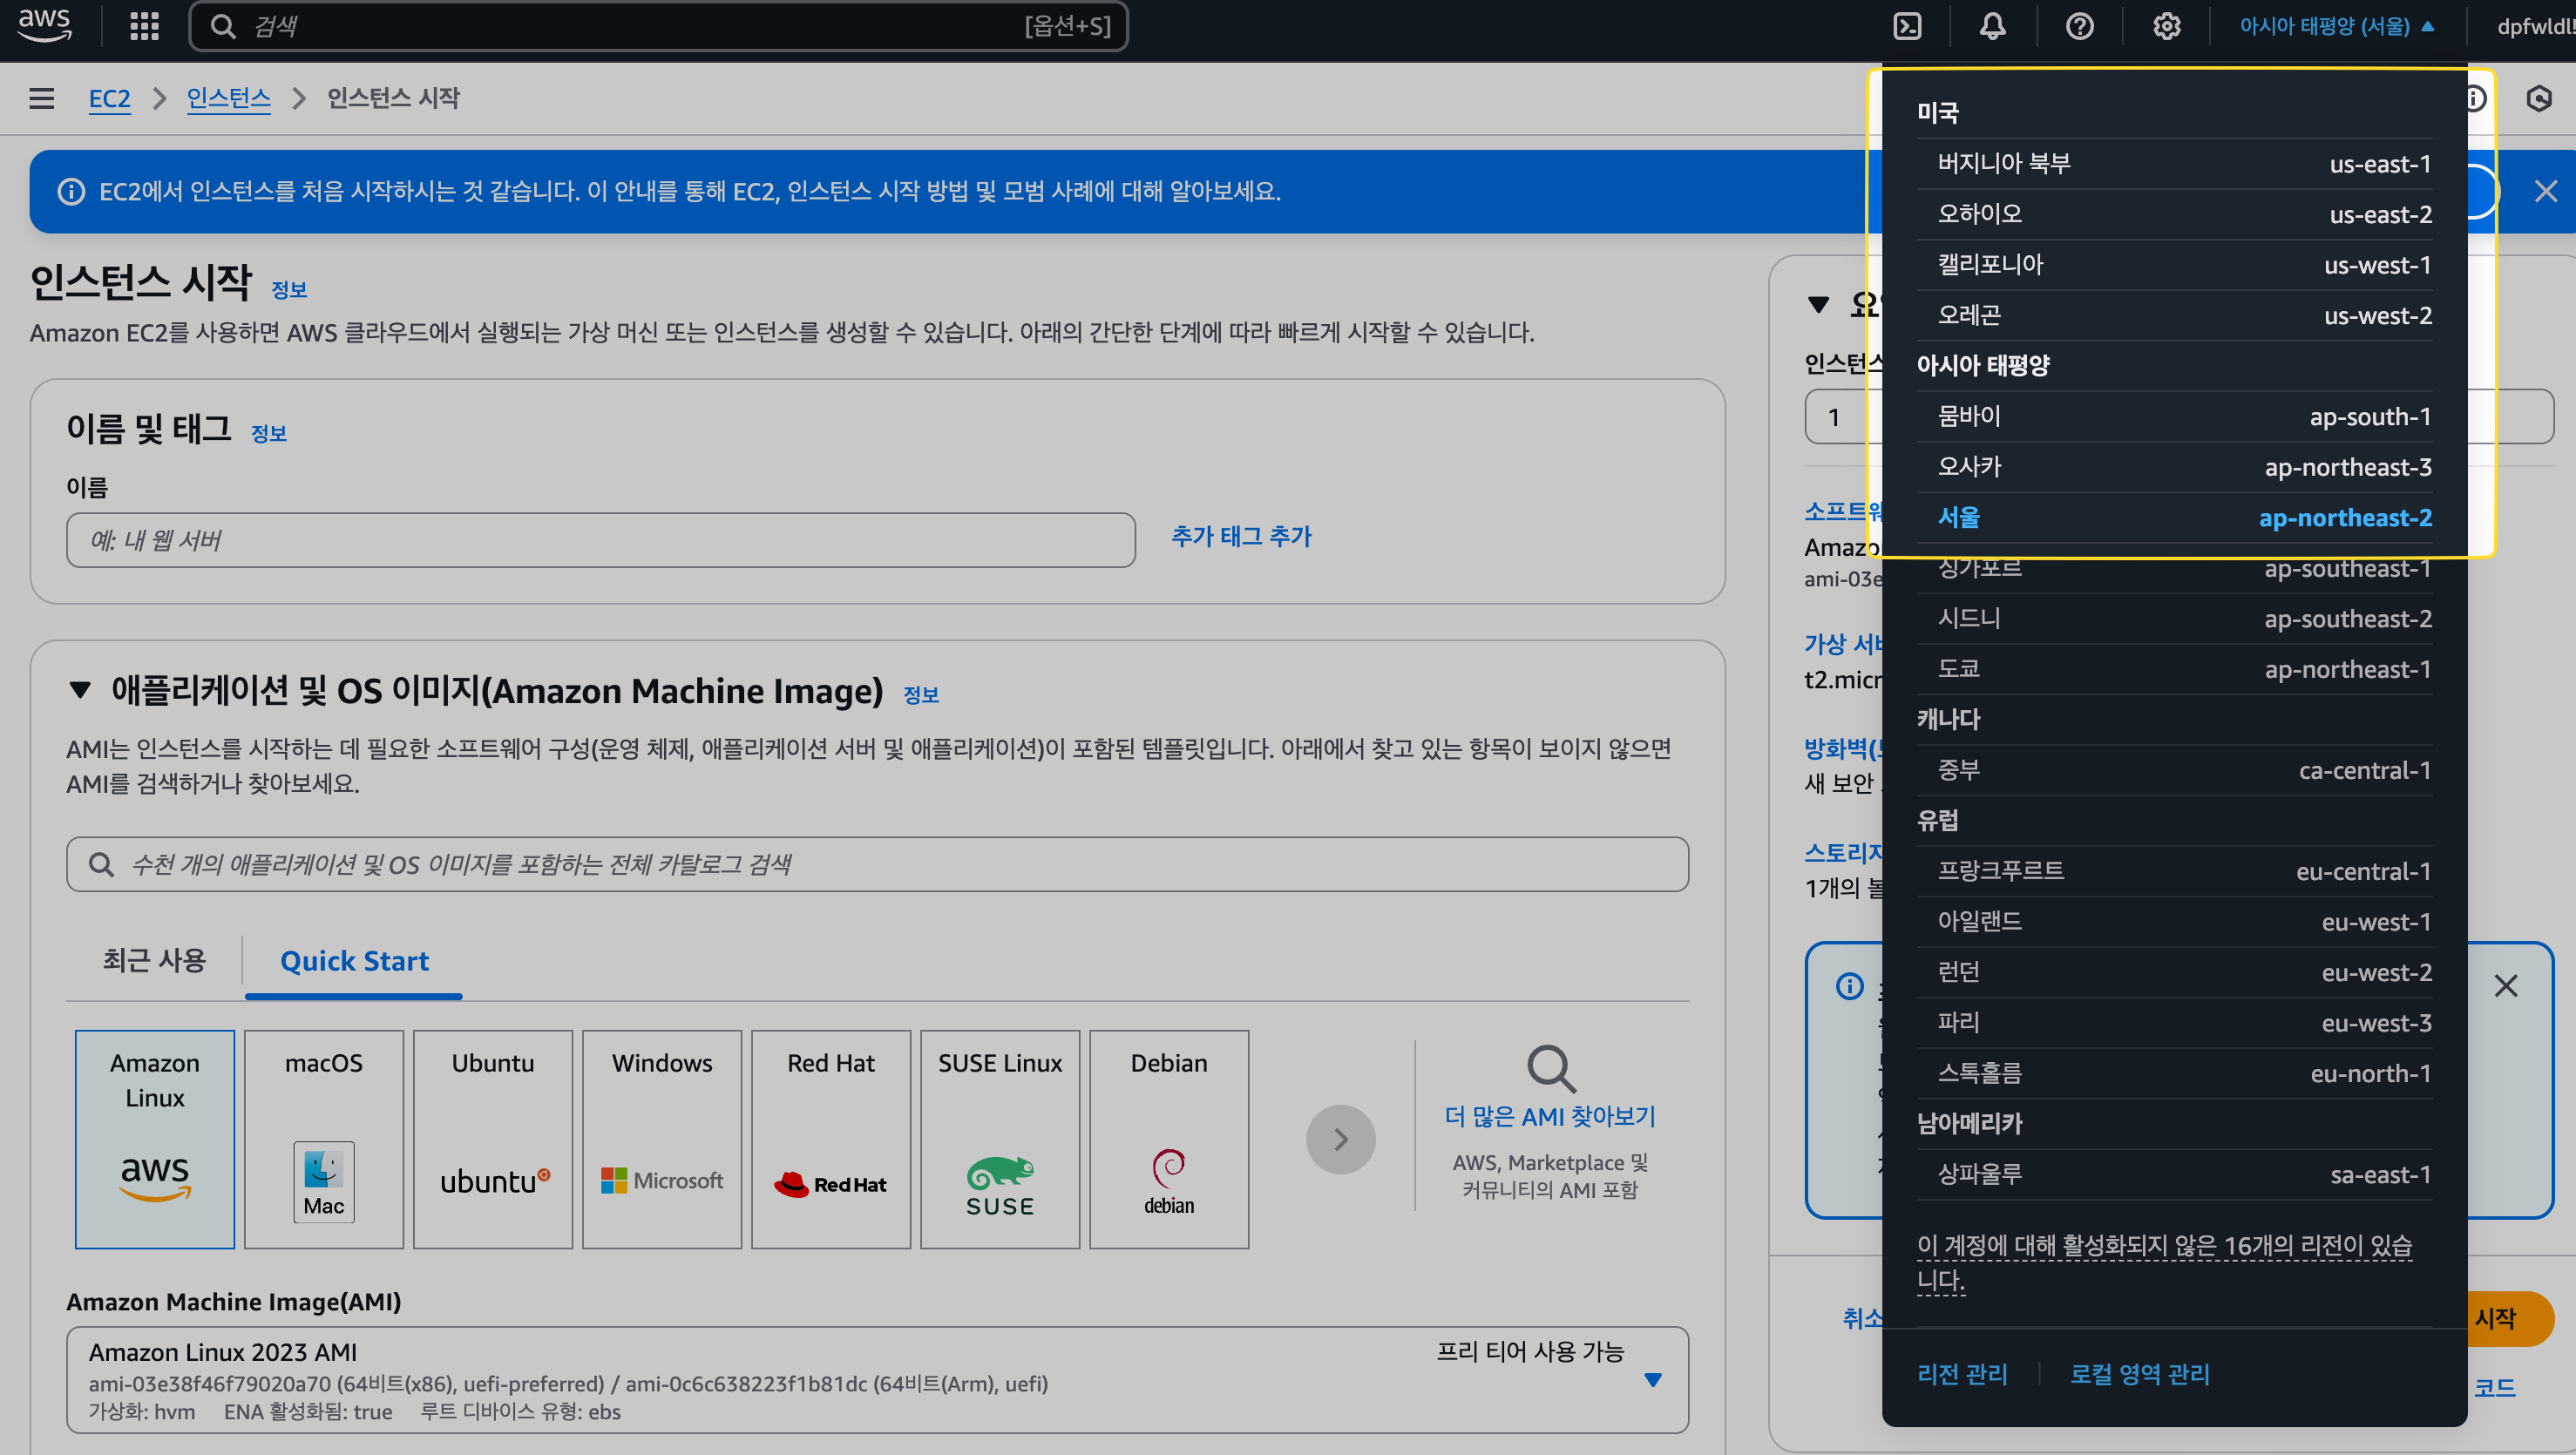This screenshot has height=1455, width=2576.
Task: Choose region 오하이오 us-east-2
Action: click(x=2174, y=214)
